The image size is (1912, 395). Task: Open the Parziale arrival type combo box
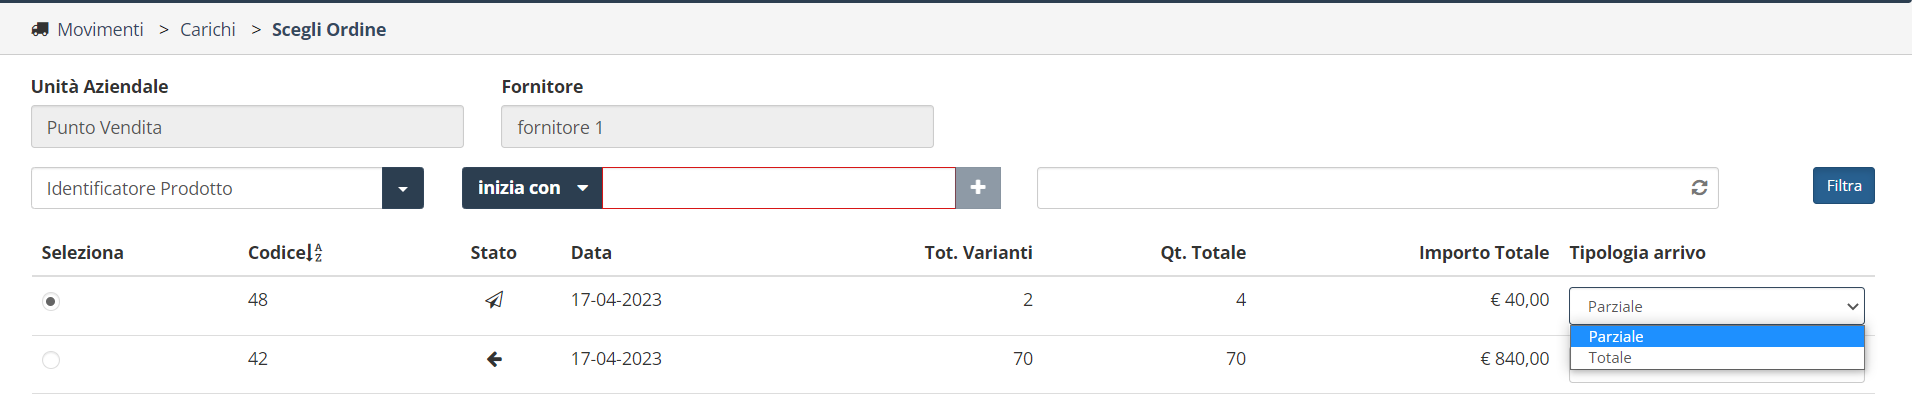(1717, 306)
